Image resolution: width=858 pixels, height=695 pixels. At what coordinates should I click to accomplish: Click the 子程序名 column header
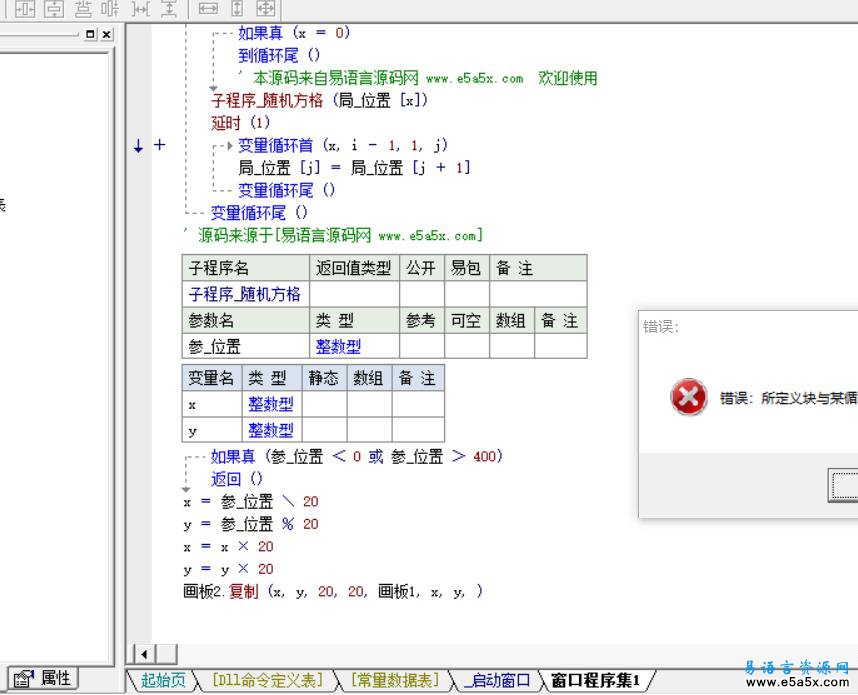click(x=245, y=268)
